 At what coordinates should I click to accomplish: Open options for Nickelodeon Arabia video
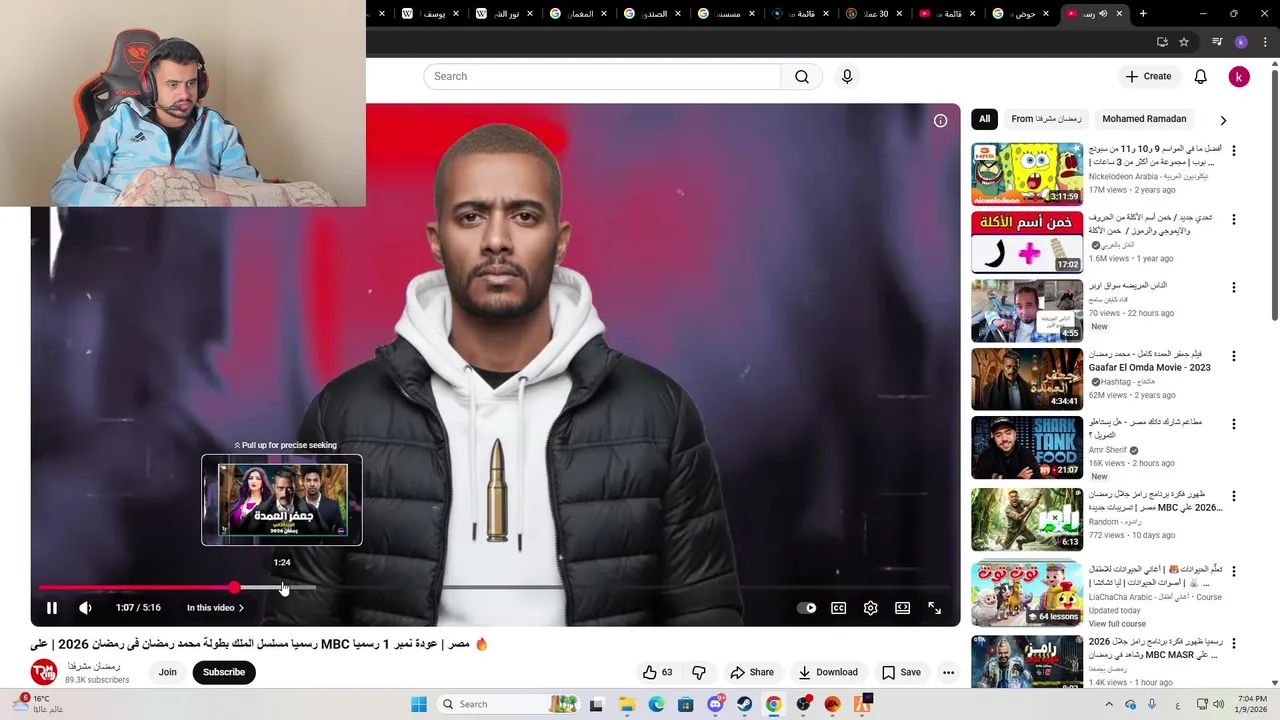coord(1233,151)
